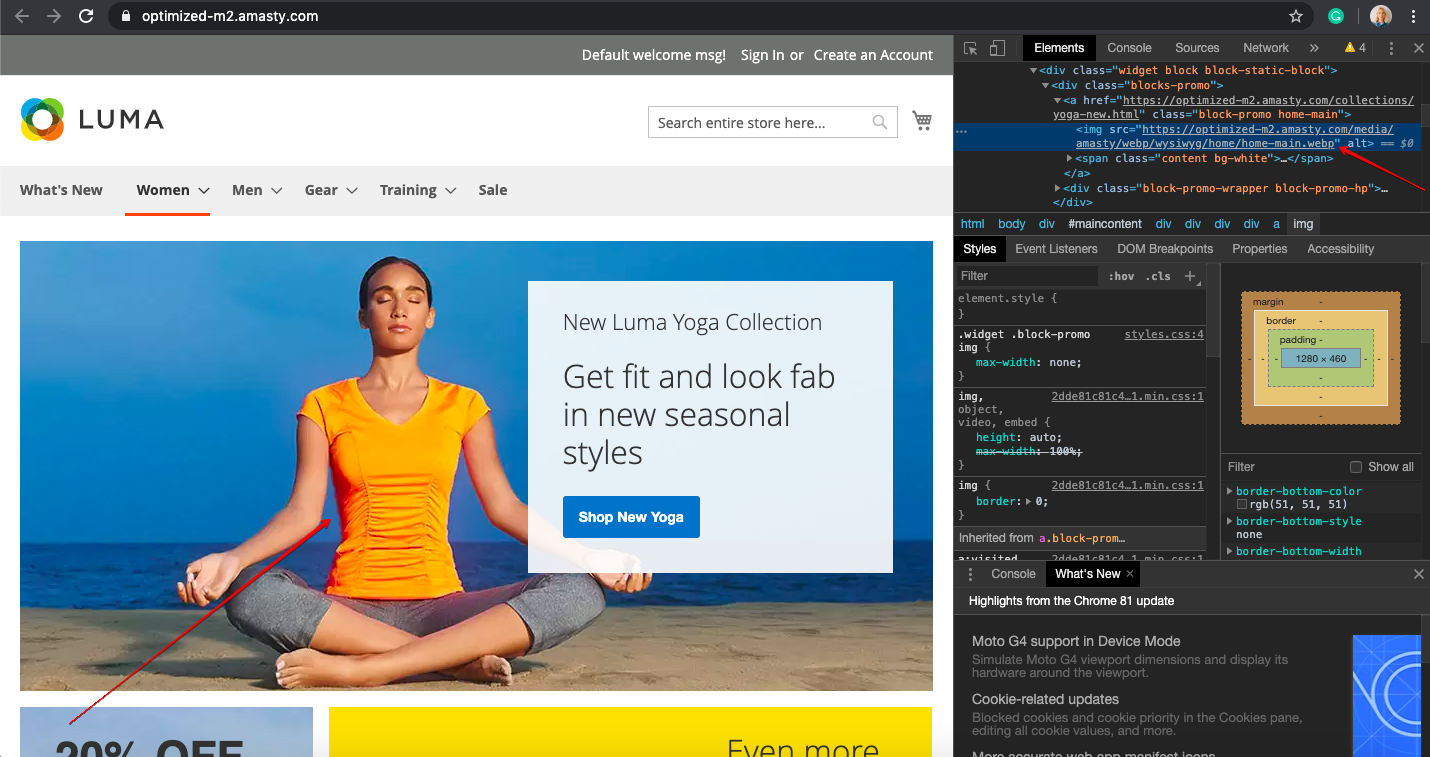Screen dimensions: 1430x757
Task: Switch to the Network tab
Action: pyautogui.click(x=1266, y=48)
